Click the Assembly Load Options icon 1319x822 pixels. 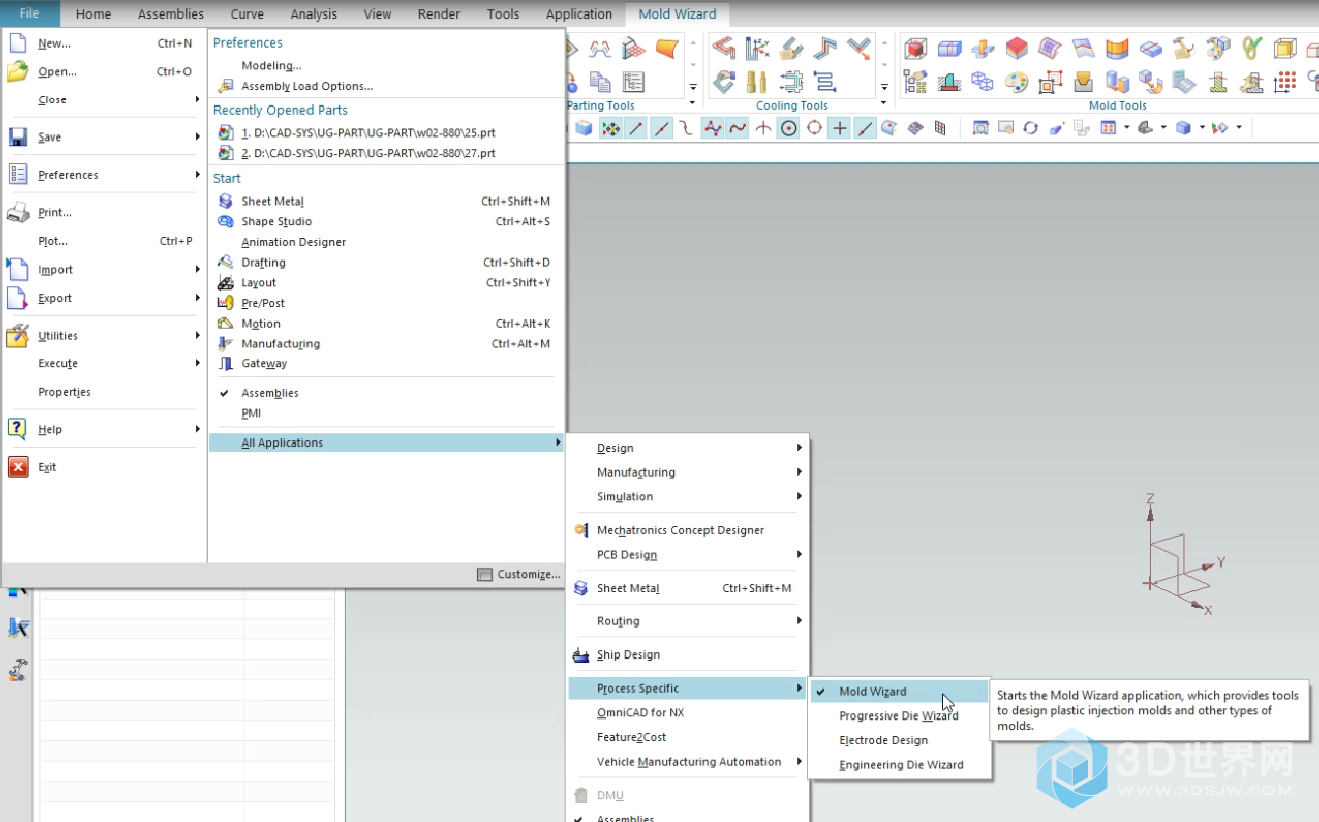click(x=226, y=86)
